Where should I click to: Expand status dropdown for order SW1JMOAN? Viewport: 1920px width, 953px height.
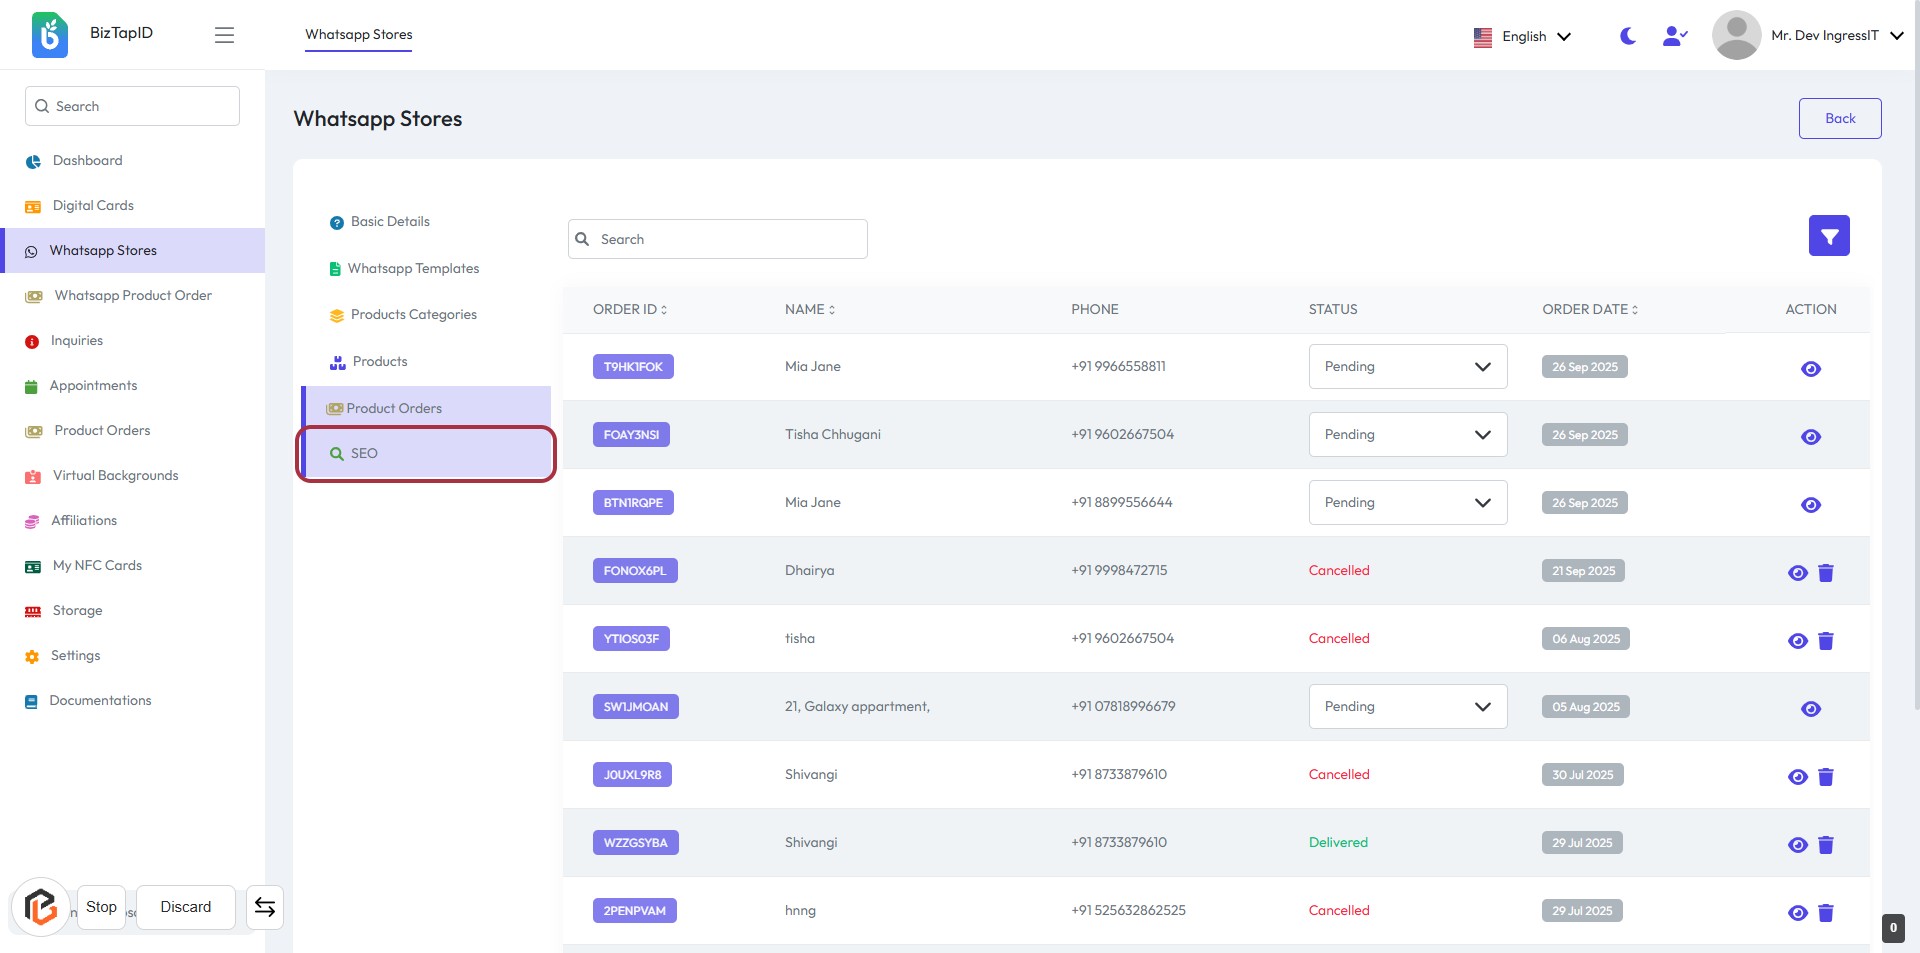point(1407,707)
